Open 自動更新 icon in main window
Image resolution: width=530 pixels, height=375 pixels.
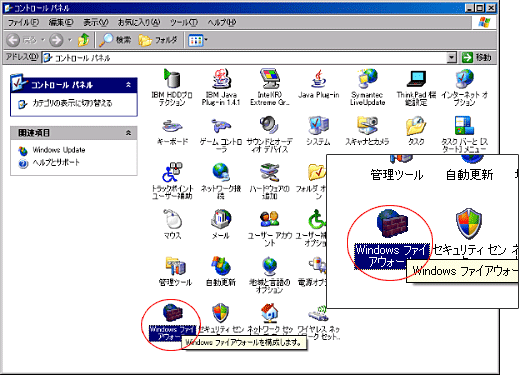pyautogui.click(x=221, y=266)
